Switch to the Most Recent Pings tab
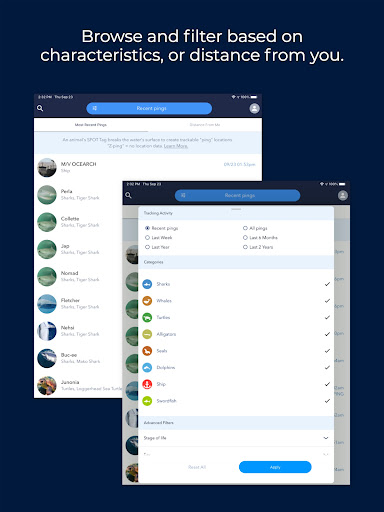384x512 pixels. click(91, 125)
